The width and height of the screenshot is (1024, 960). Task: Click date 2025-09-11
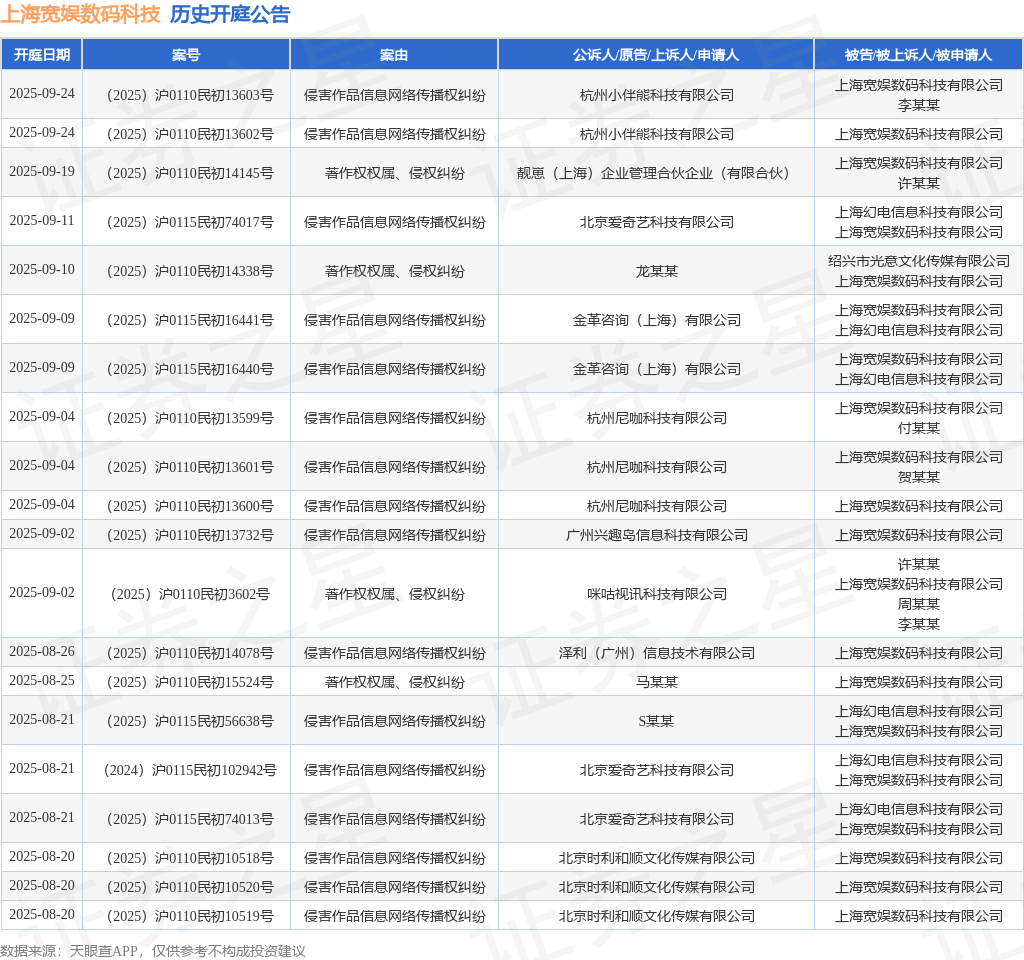(x=42, y=221)
